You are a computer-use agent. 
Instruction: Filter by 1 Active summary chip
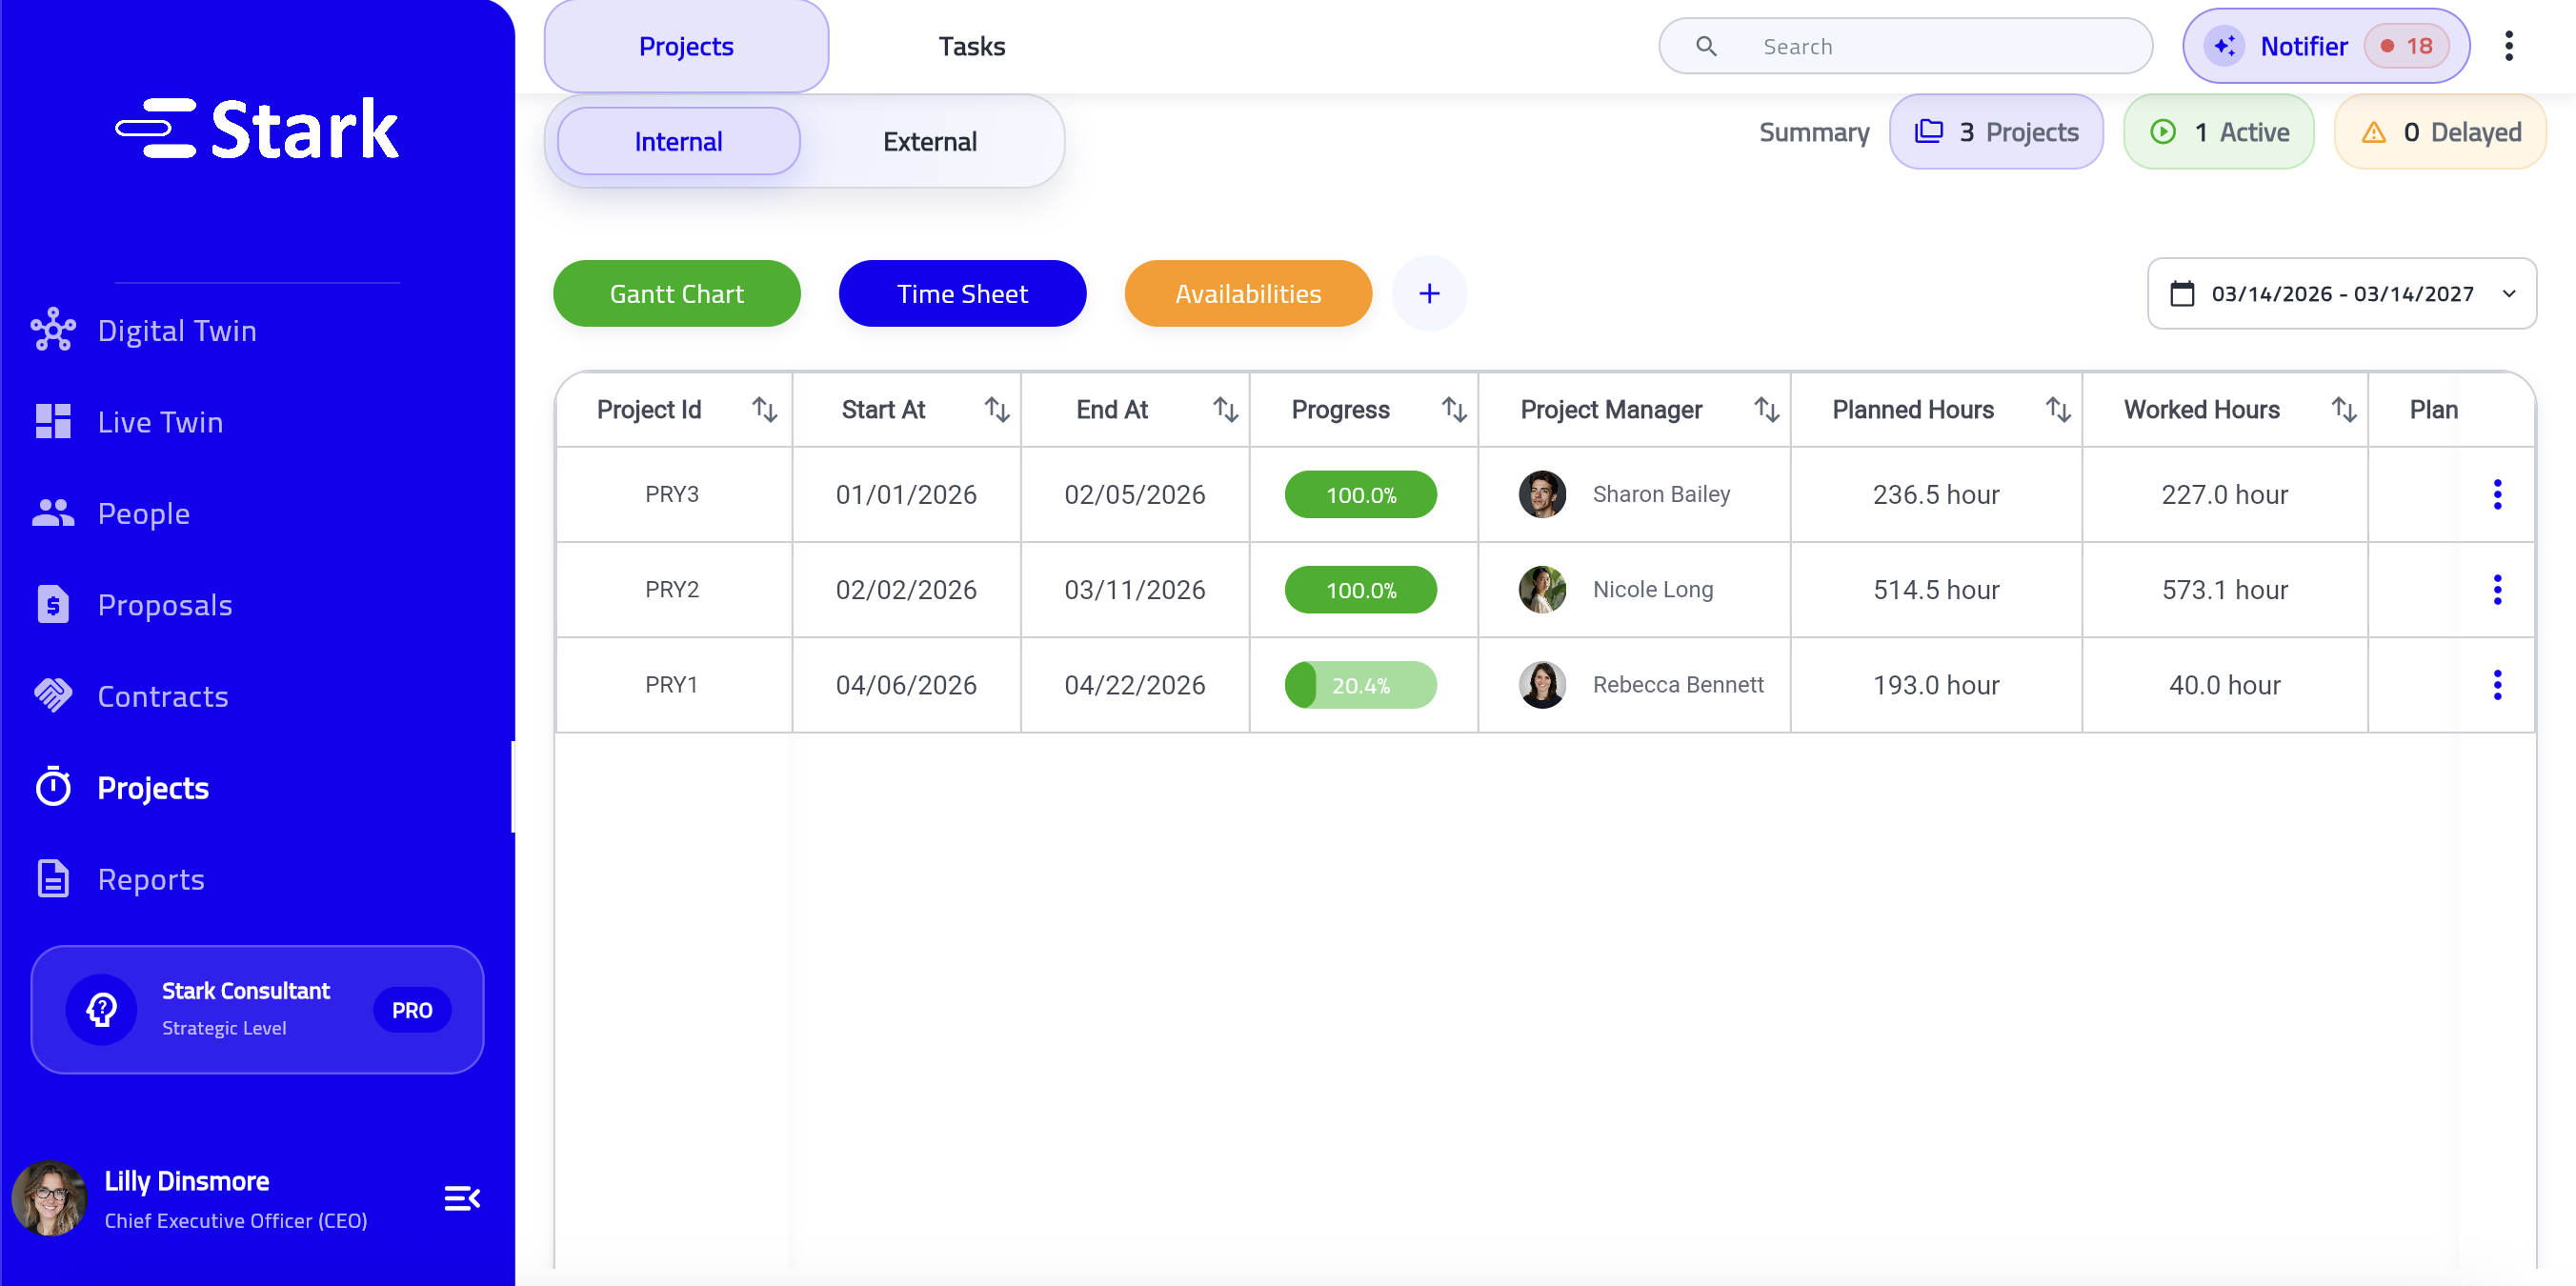[2217, 132]
